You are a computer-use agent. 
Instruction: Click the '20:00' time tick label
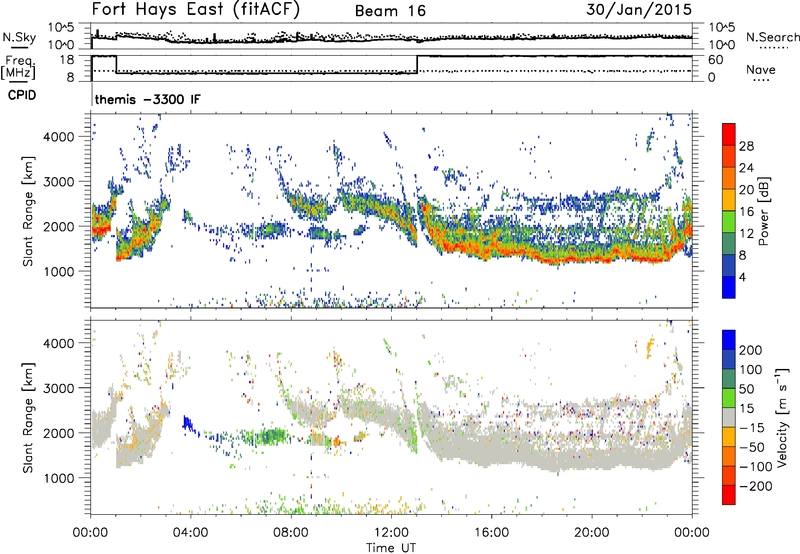(591, 533)
